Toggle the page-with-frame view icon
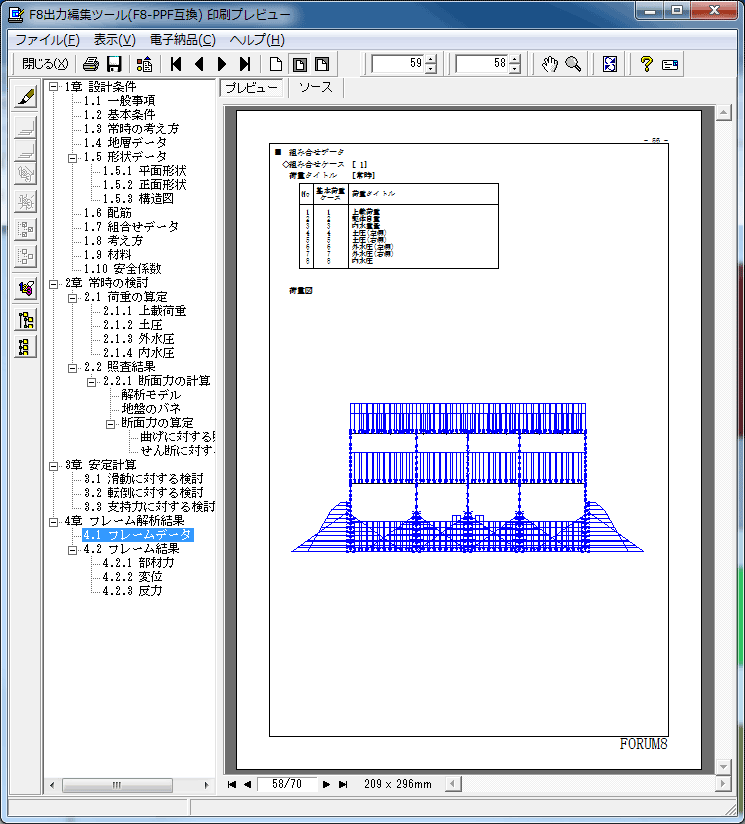745x824 pixels. [x=299, y=64]
